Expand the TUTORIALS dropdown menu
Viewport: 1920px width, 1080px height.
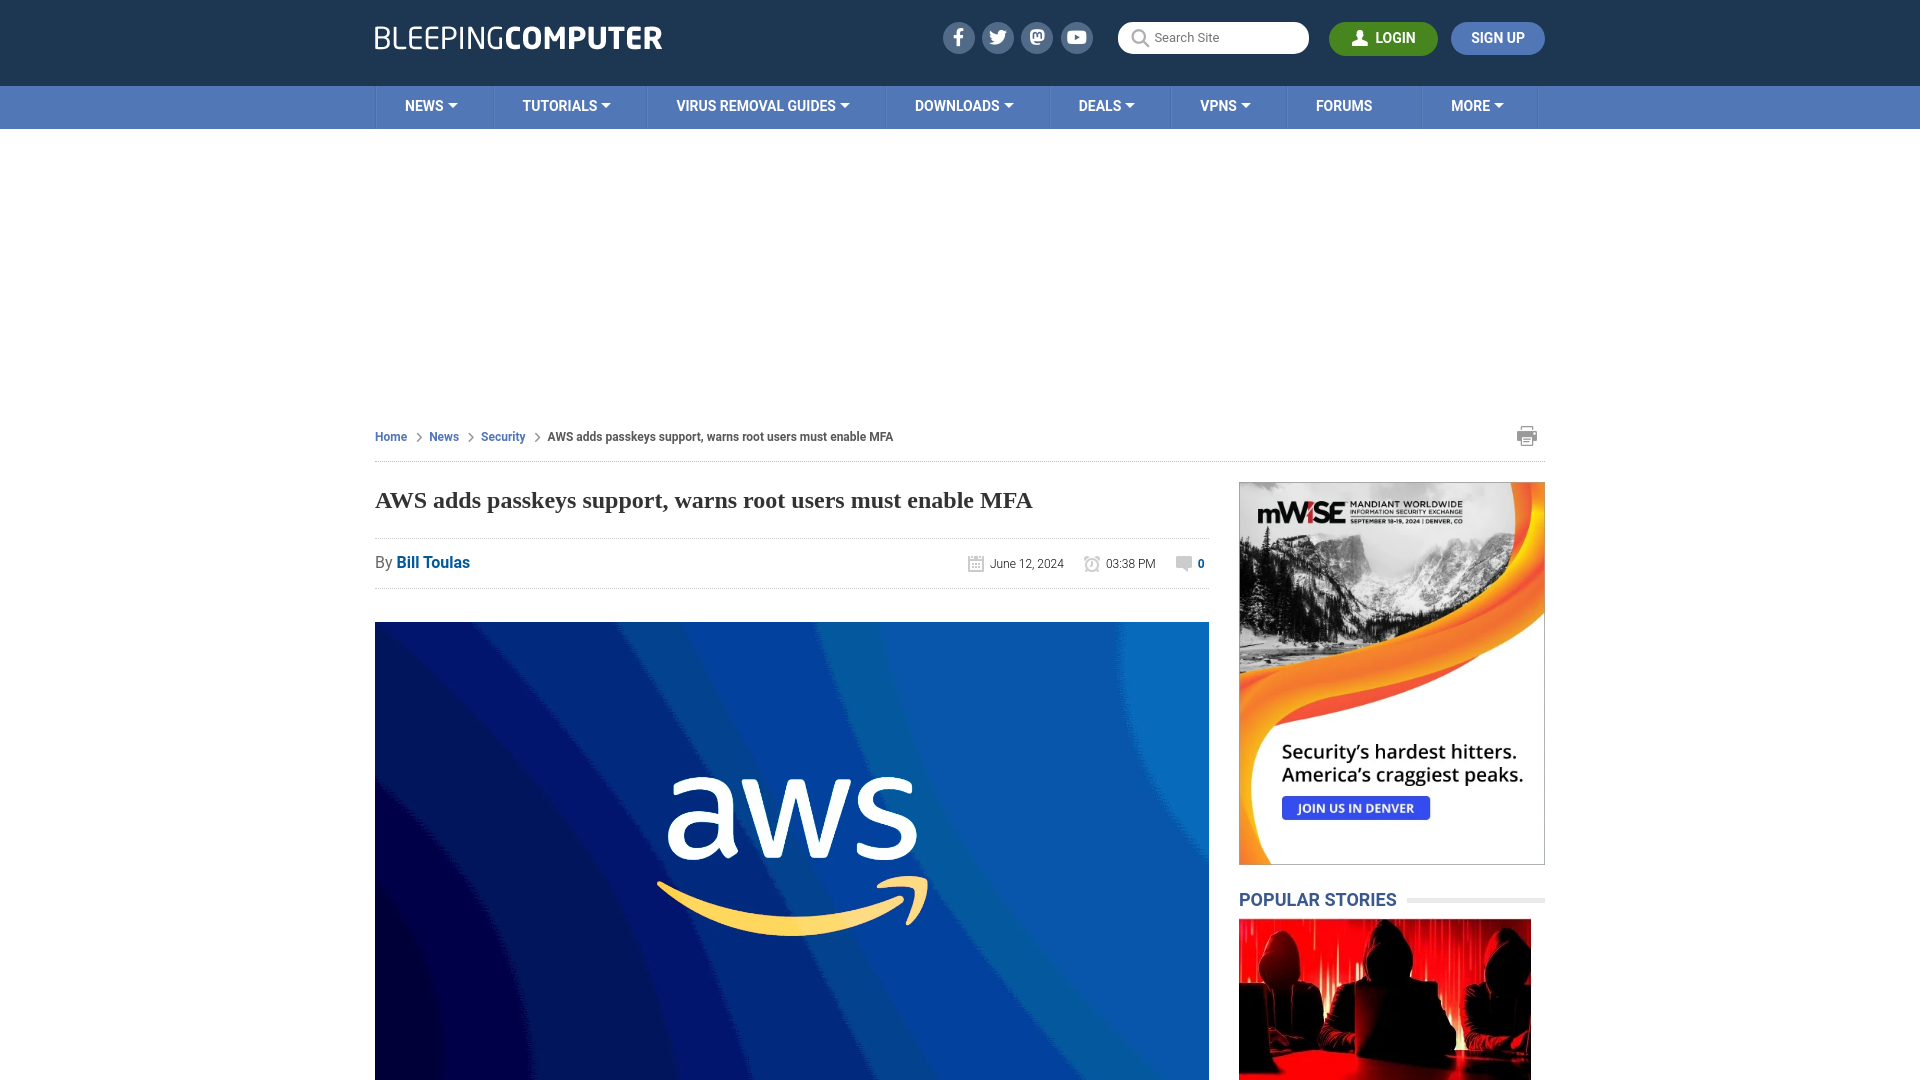(x=566, y=105)
